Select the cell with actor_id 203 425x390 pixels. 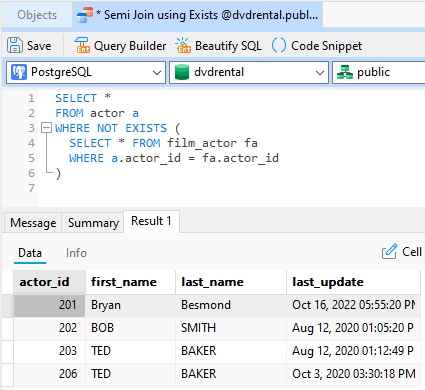coord(49,351)
